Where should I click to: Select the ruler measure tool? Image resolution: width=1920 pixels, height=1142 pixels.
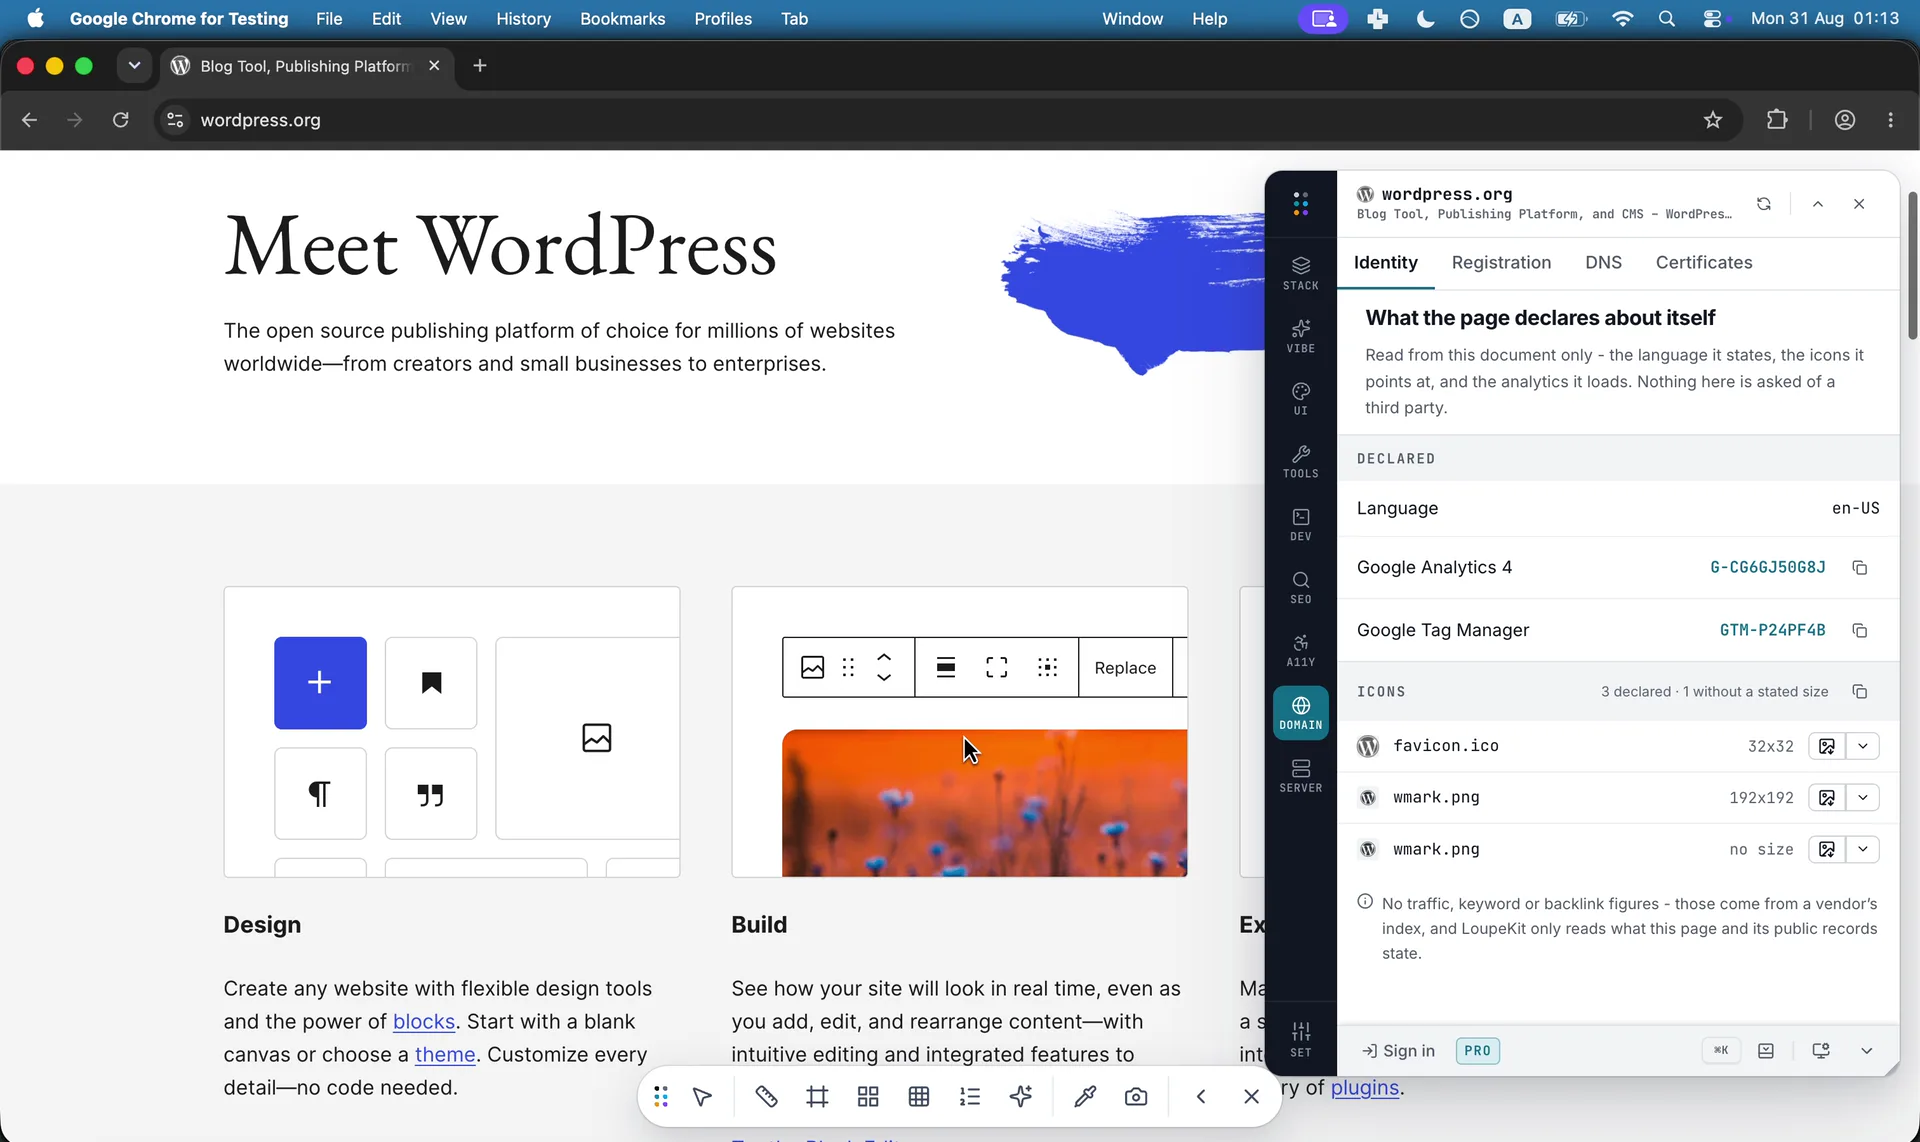click(766, 1097)
